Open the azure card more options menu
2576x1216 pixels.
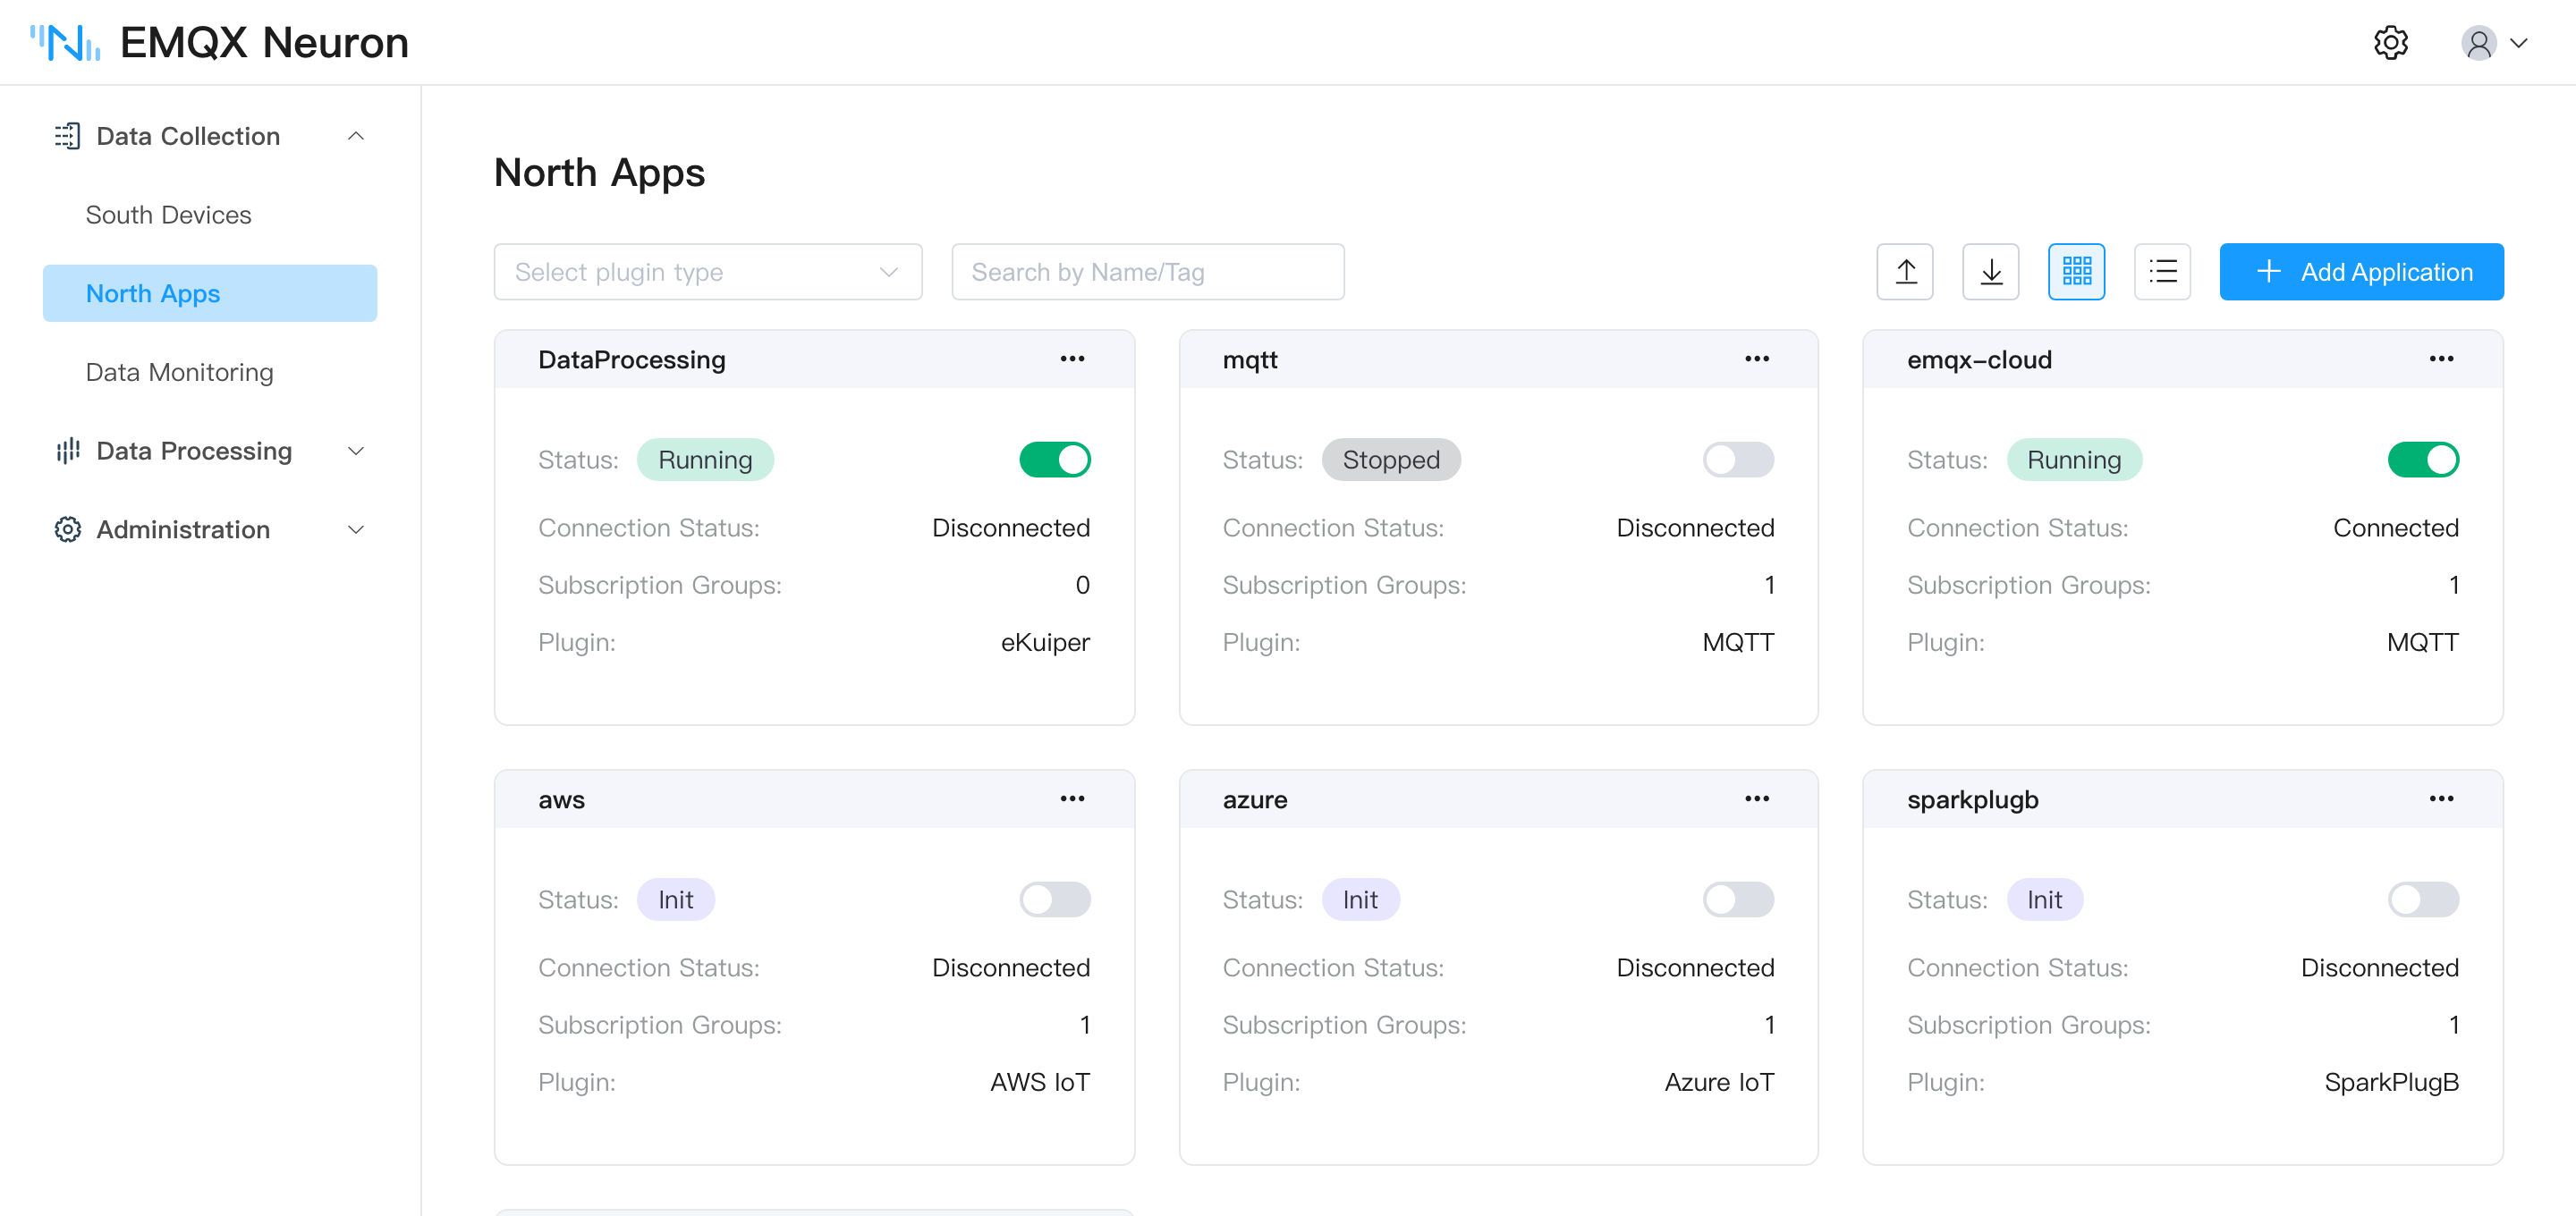pyautogui.click(x=1757, y=799)
